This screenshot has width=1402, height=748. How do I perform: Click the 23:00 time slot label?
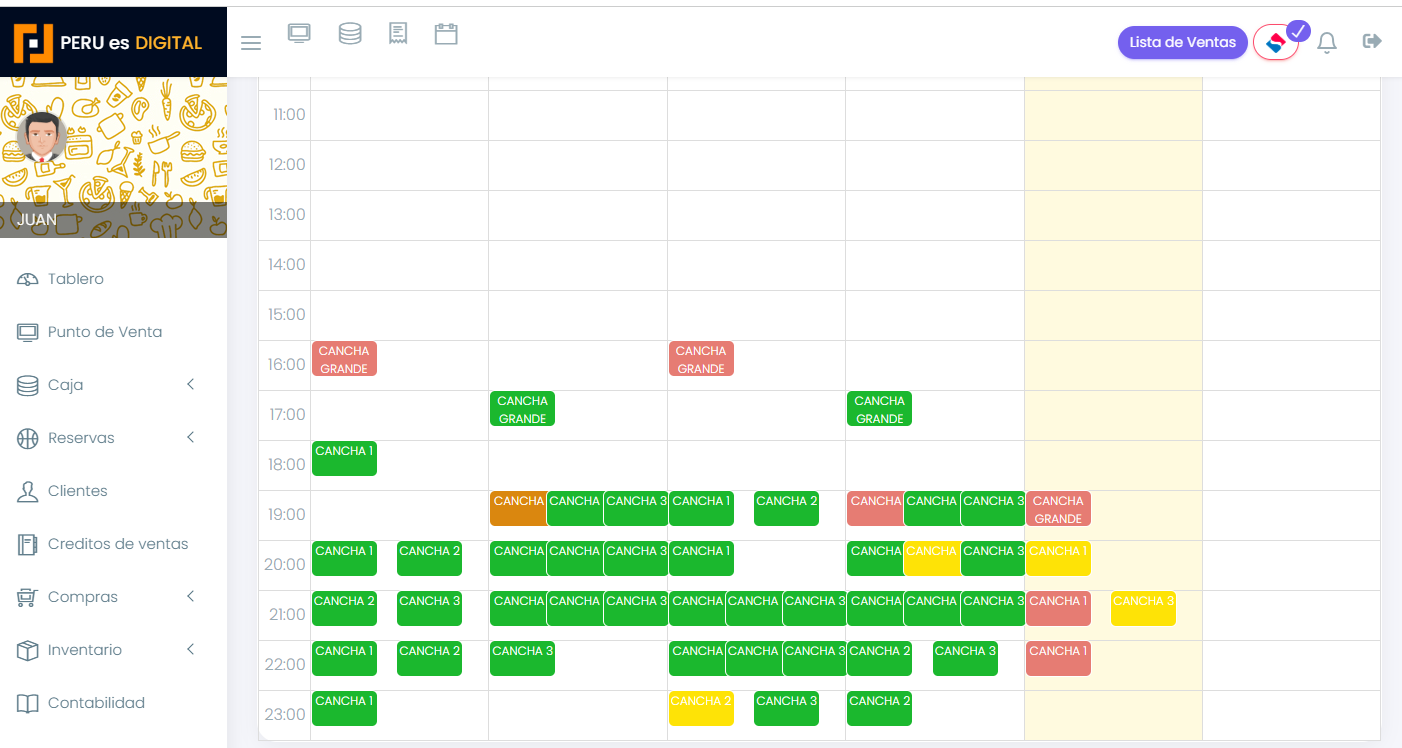pyautogui.click(x=286, y=714)
